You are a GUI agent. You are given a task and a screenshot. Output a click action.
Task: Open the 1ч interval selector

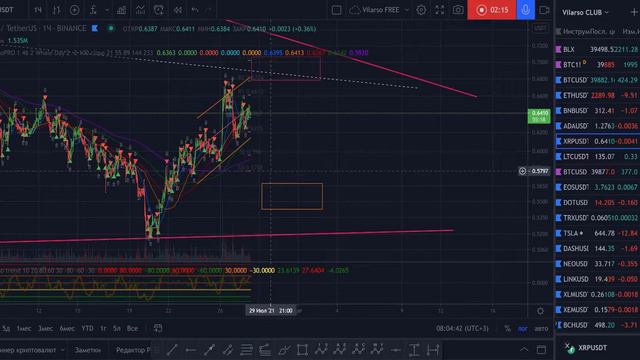(38, 10)
